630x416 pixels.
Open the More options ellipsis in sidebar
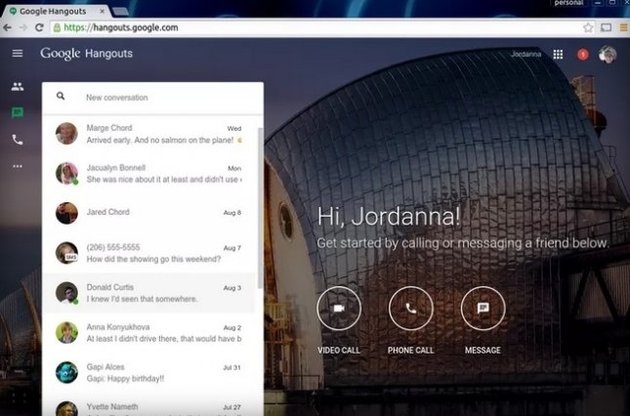[17, 166]
